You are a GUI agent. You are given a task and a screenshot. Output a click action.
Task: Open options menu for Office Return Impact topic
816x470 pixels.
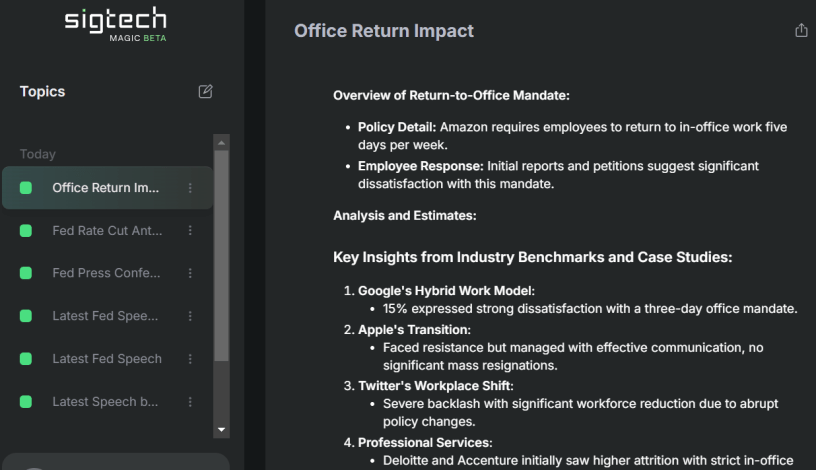pos(190,188)
